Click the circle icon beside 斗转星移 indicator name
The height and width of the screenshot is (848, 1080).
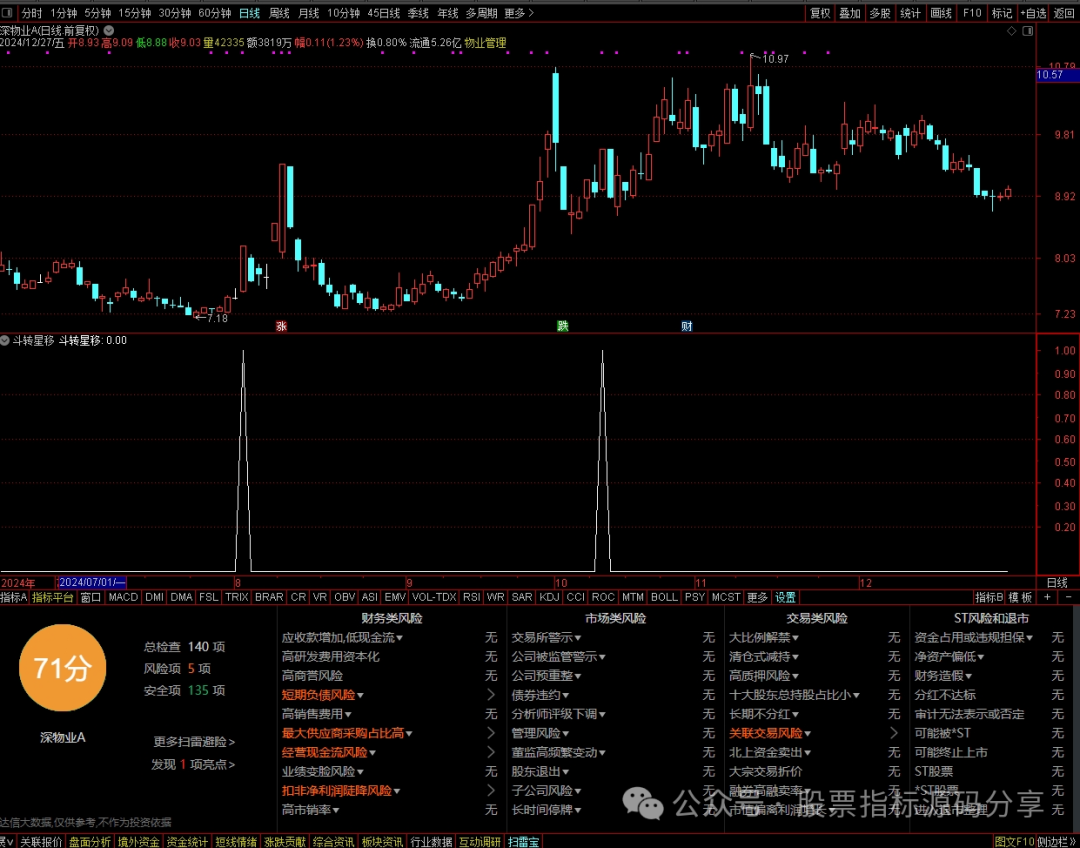(x=5, y=340)
